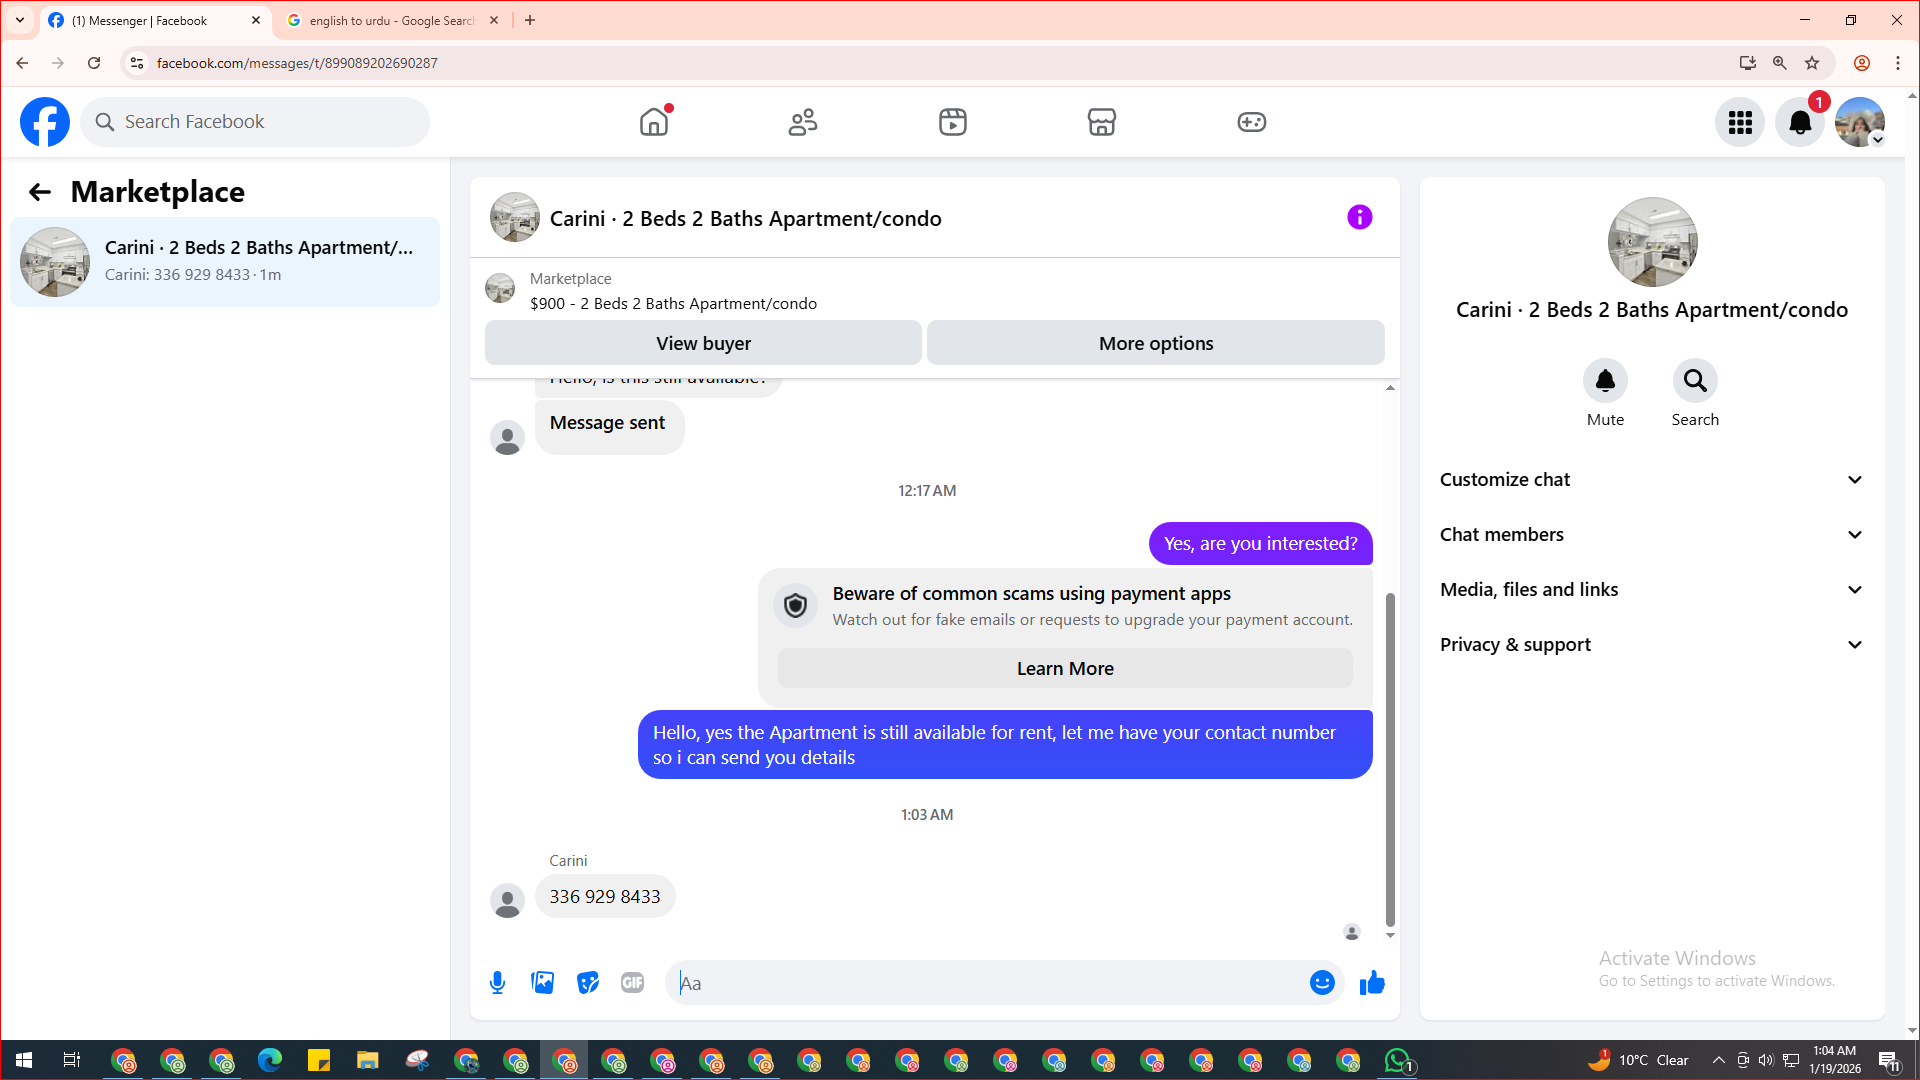Open the taskbar clock and date
This screenshot has height=1080, width=1920.
click(1835, 1060)
